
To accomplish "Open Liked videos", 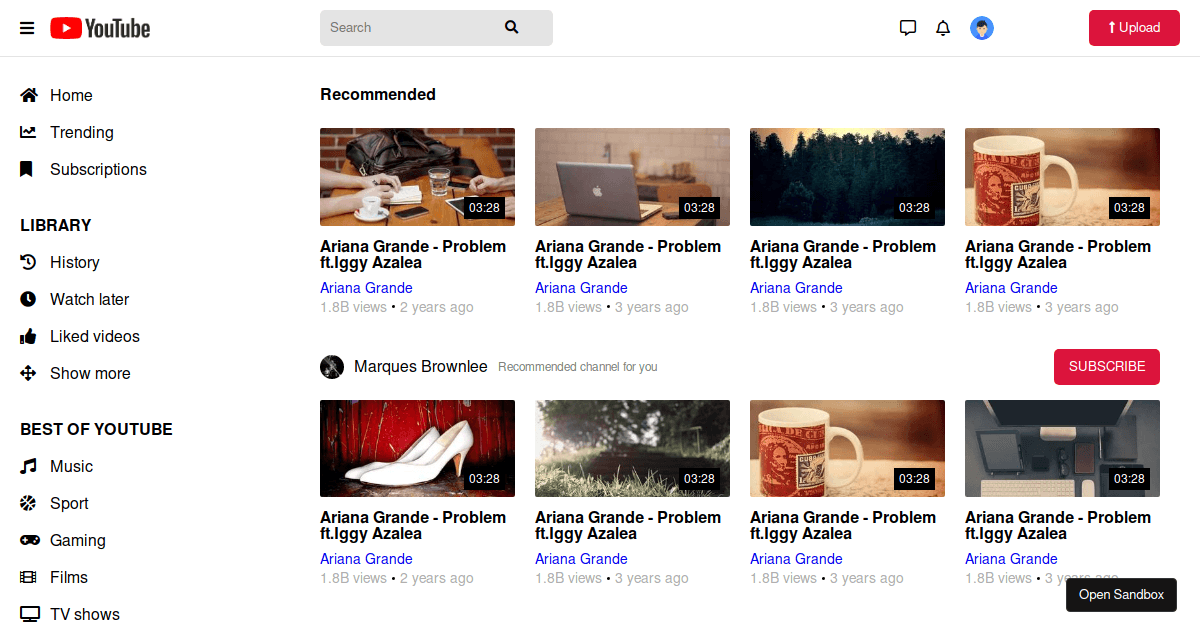I will click(28, 336).
